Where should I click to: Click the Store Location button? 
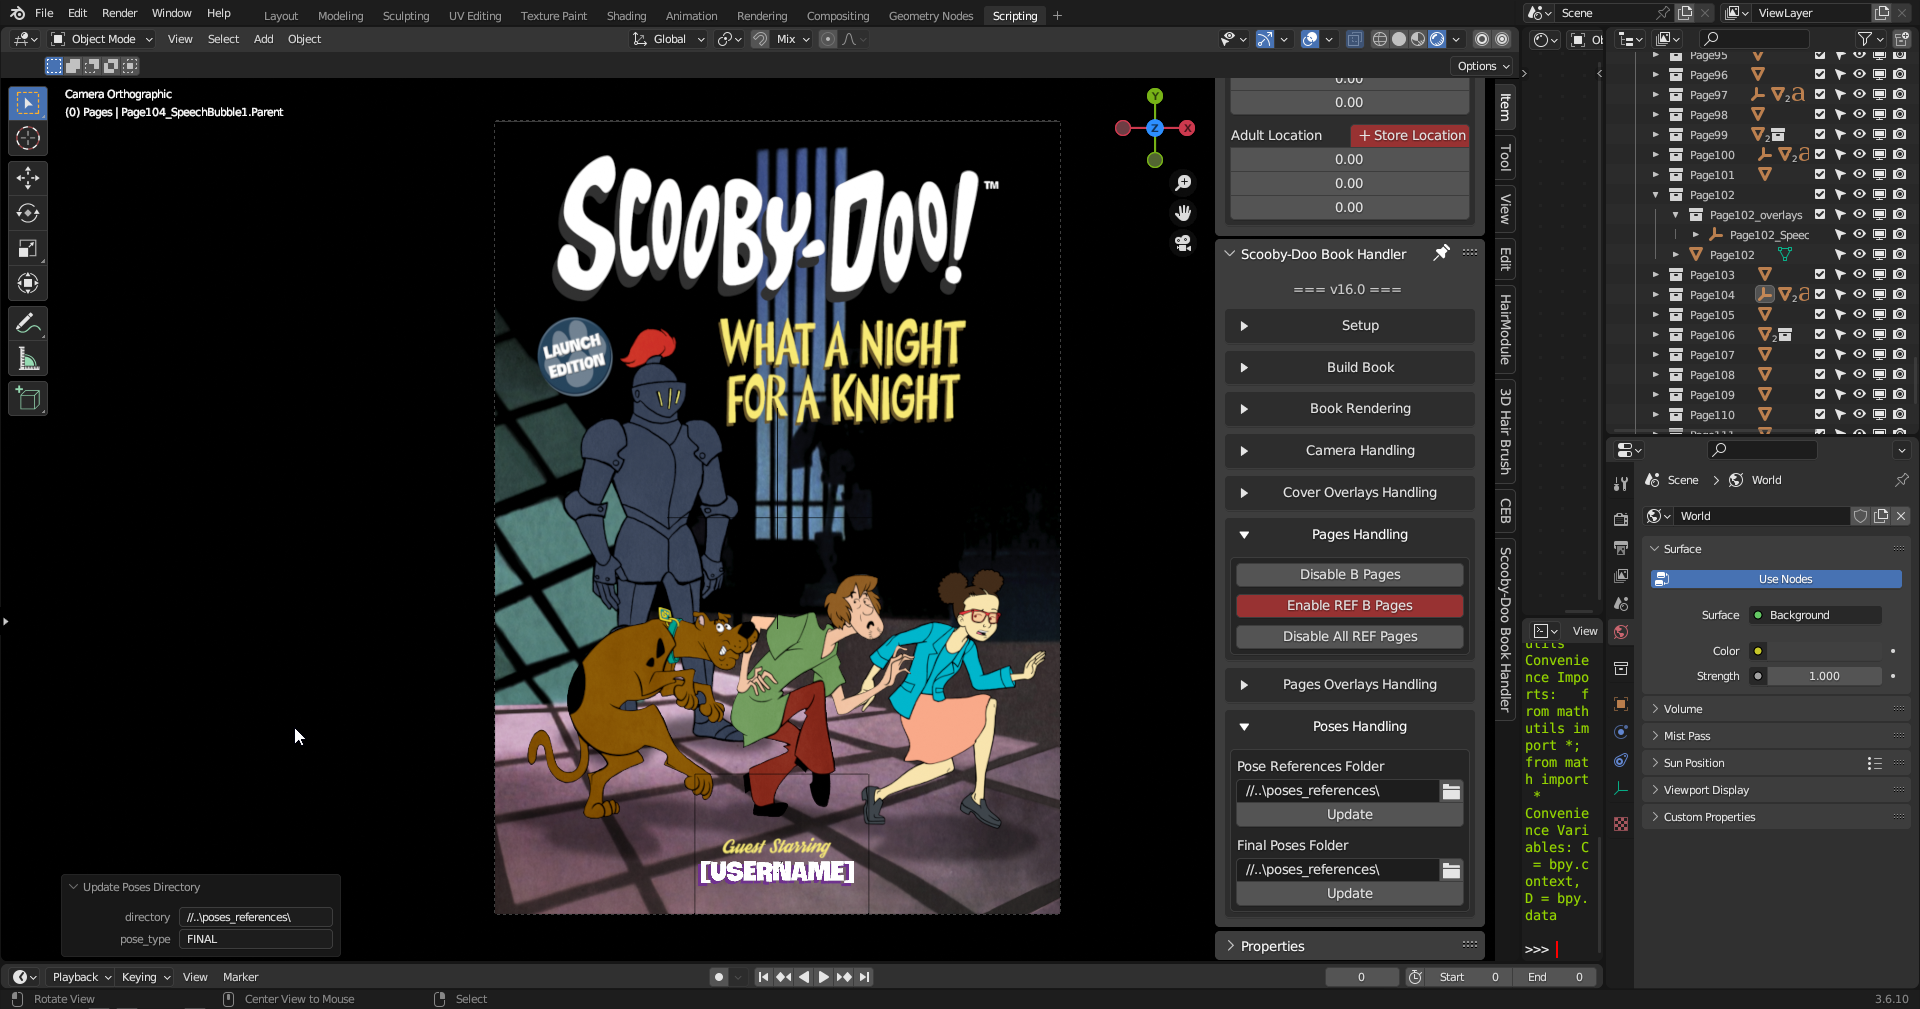point(1410,135)
